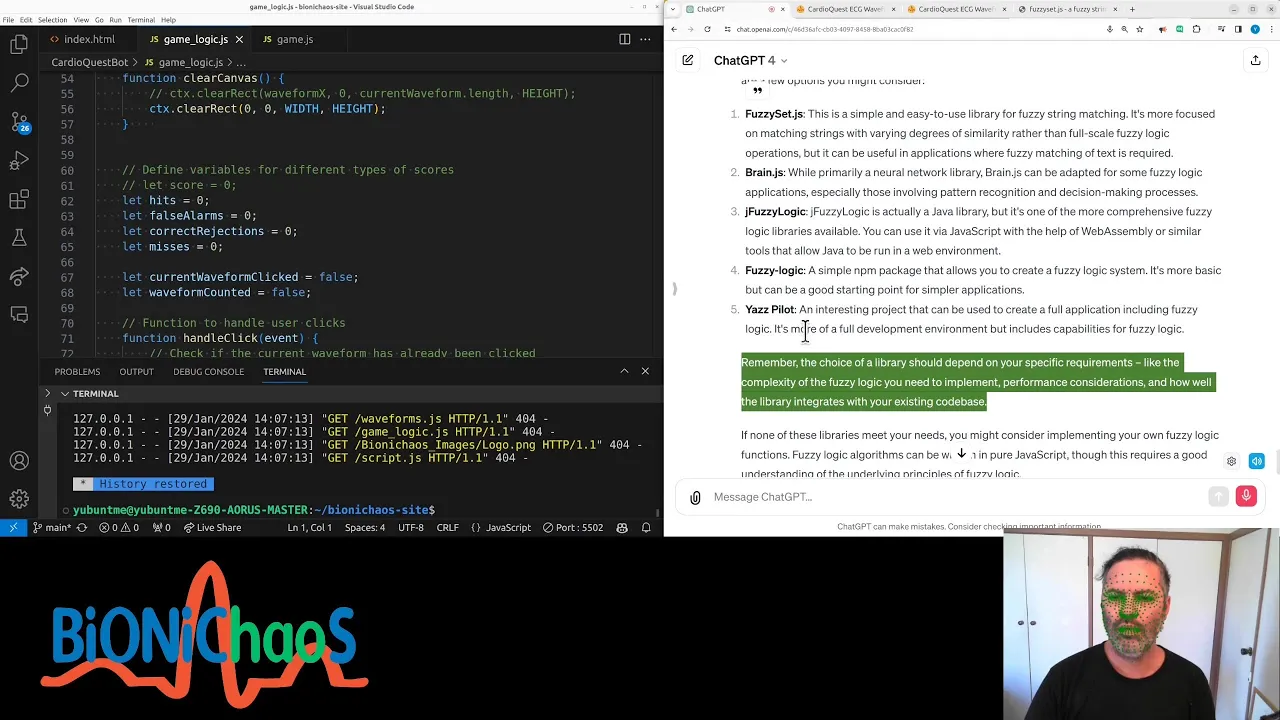This screenshot has width=1280, height=720.
Task: Maximize the terminal panel with the chevron
Action: [x=625, y=371]
